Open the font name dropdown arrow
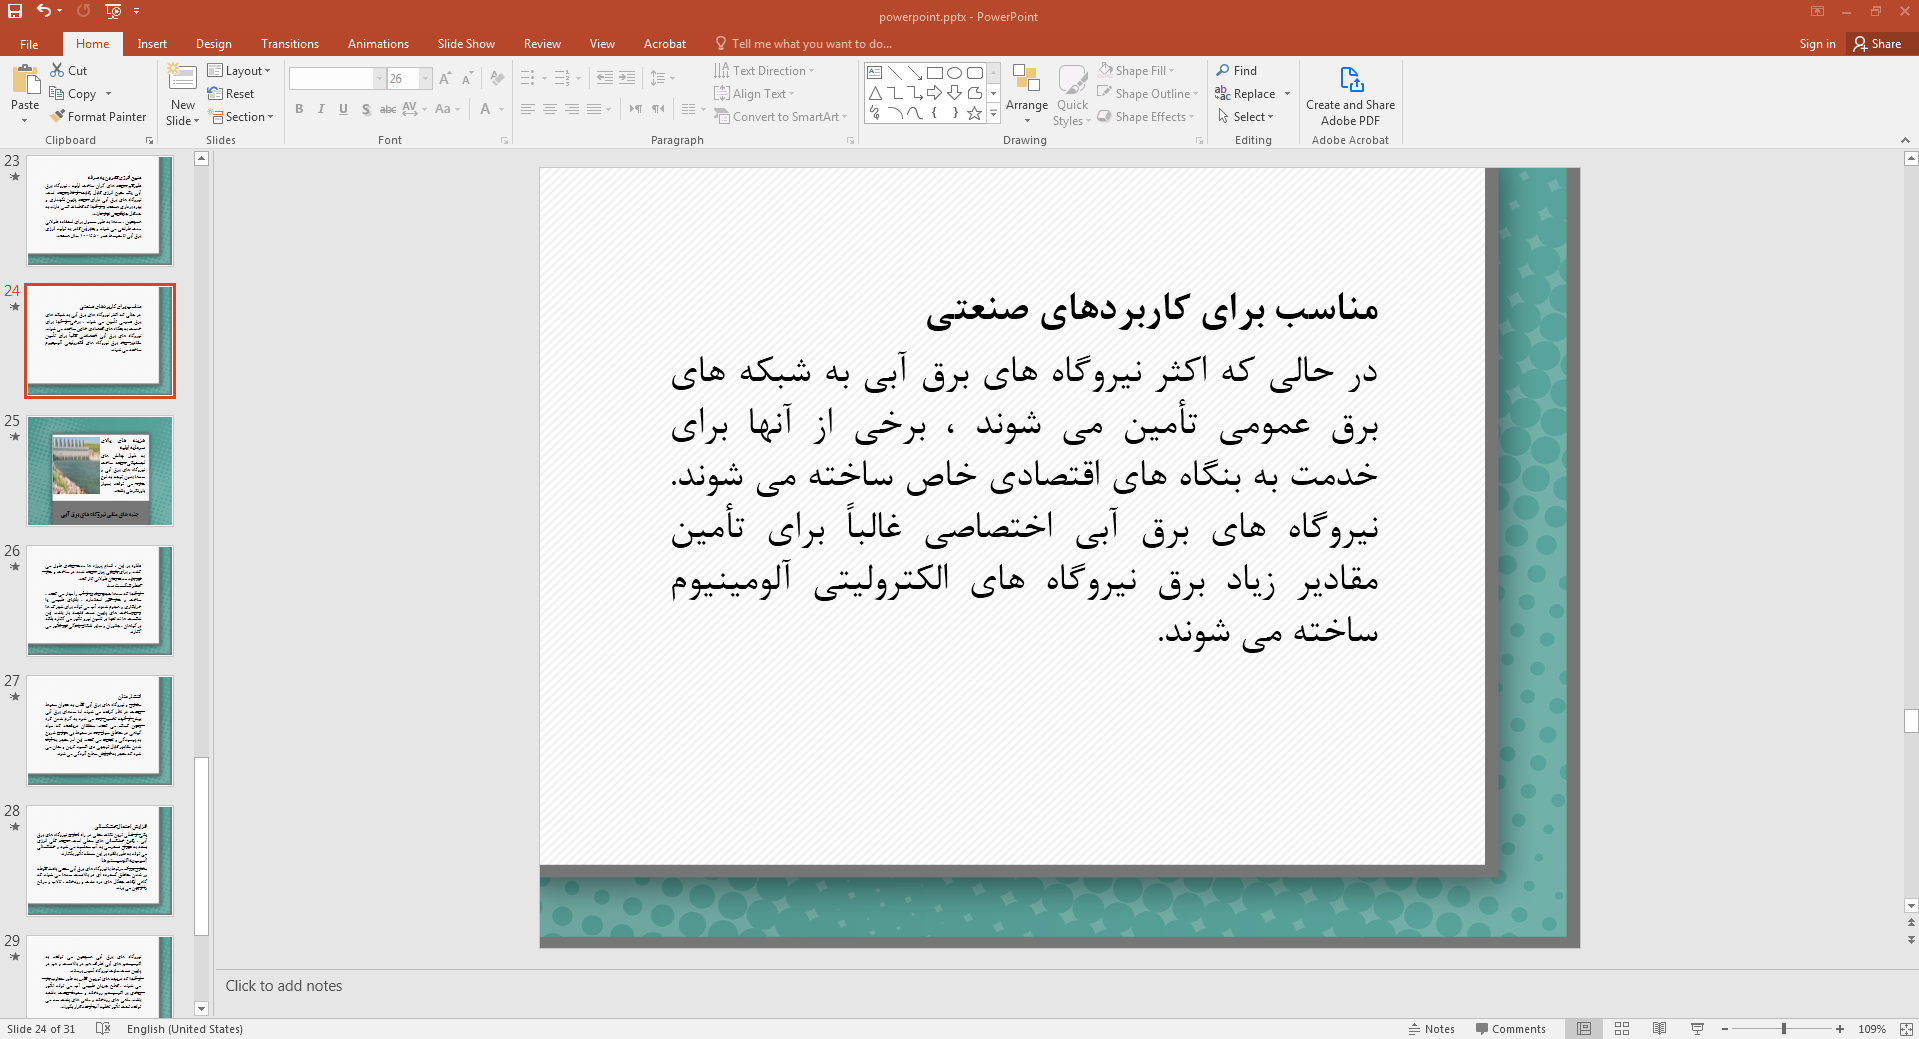This screenshot has height=1039, width=1919. (379, 78)
